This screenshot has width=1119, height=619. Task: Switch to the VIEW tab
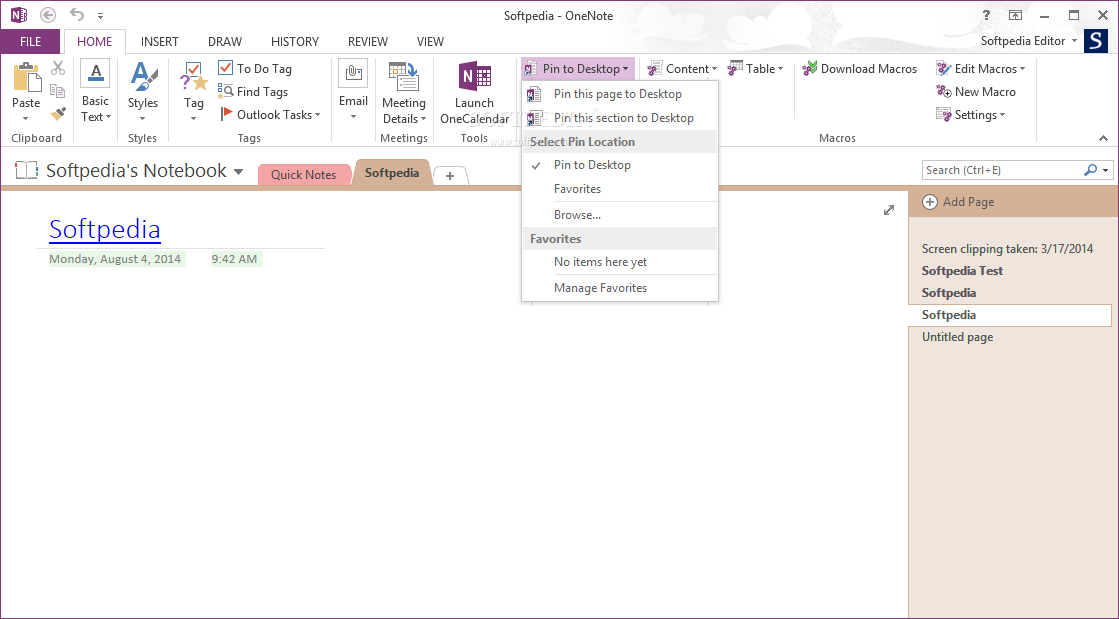click(x=430, y=41)
